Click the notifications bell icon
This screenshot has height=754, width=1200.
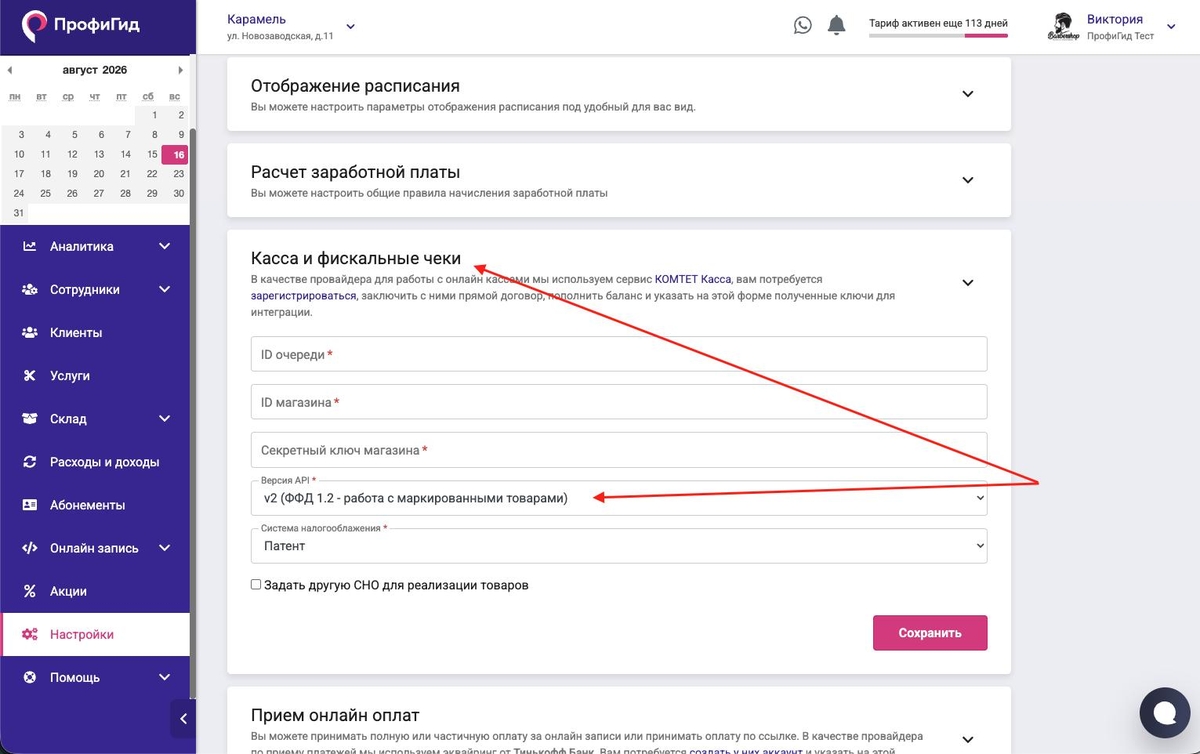837,25
